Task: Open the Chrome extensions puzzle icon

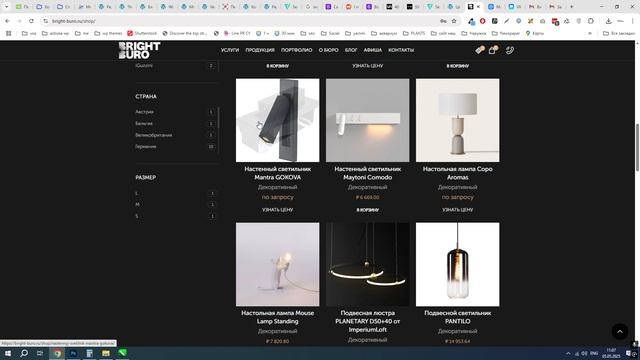Action: click(x=591, y=21)
